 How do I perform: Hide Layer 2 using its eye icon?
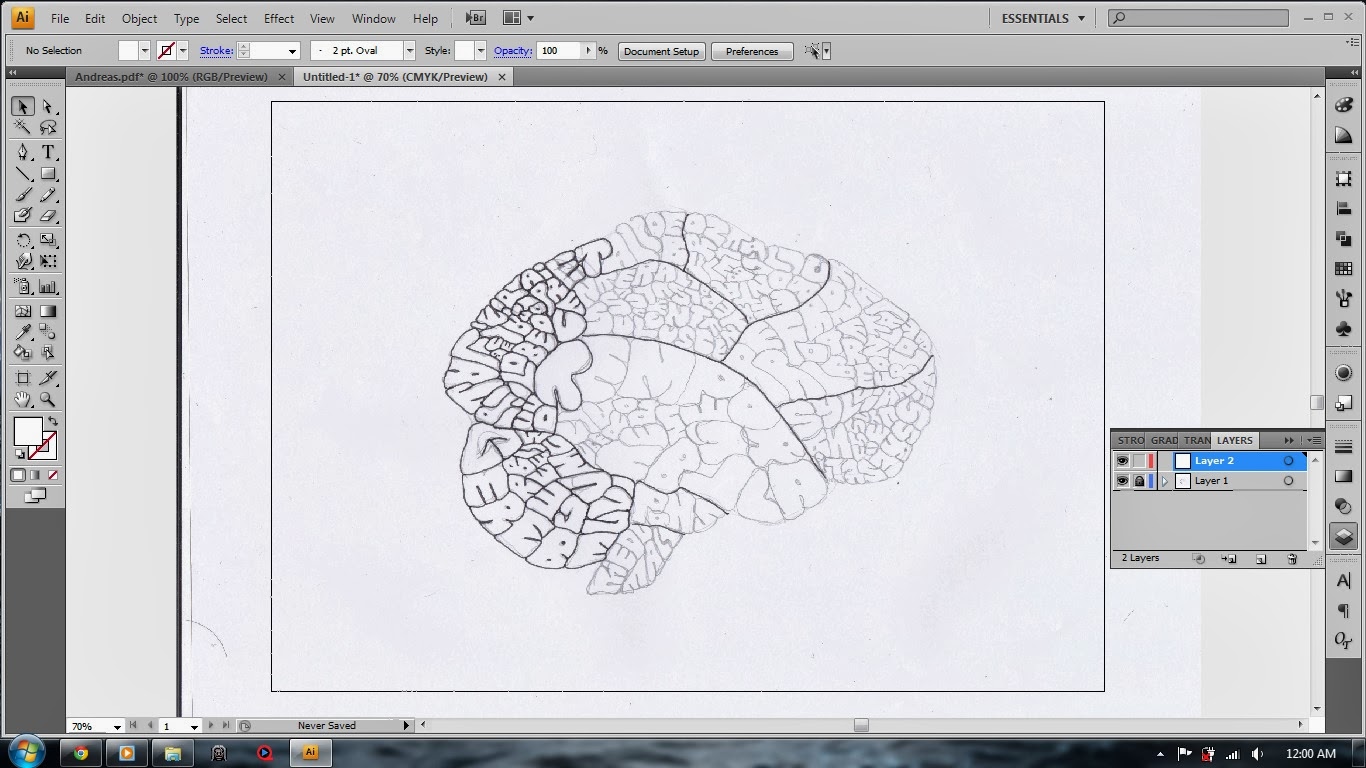tap(1122, 461)
